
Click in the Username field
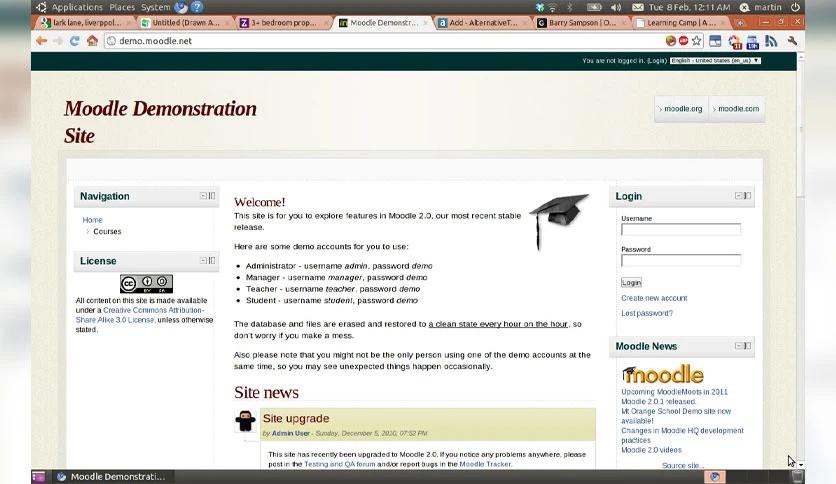(x=681, y=229)
